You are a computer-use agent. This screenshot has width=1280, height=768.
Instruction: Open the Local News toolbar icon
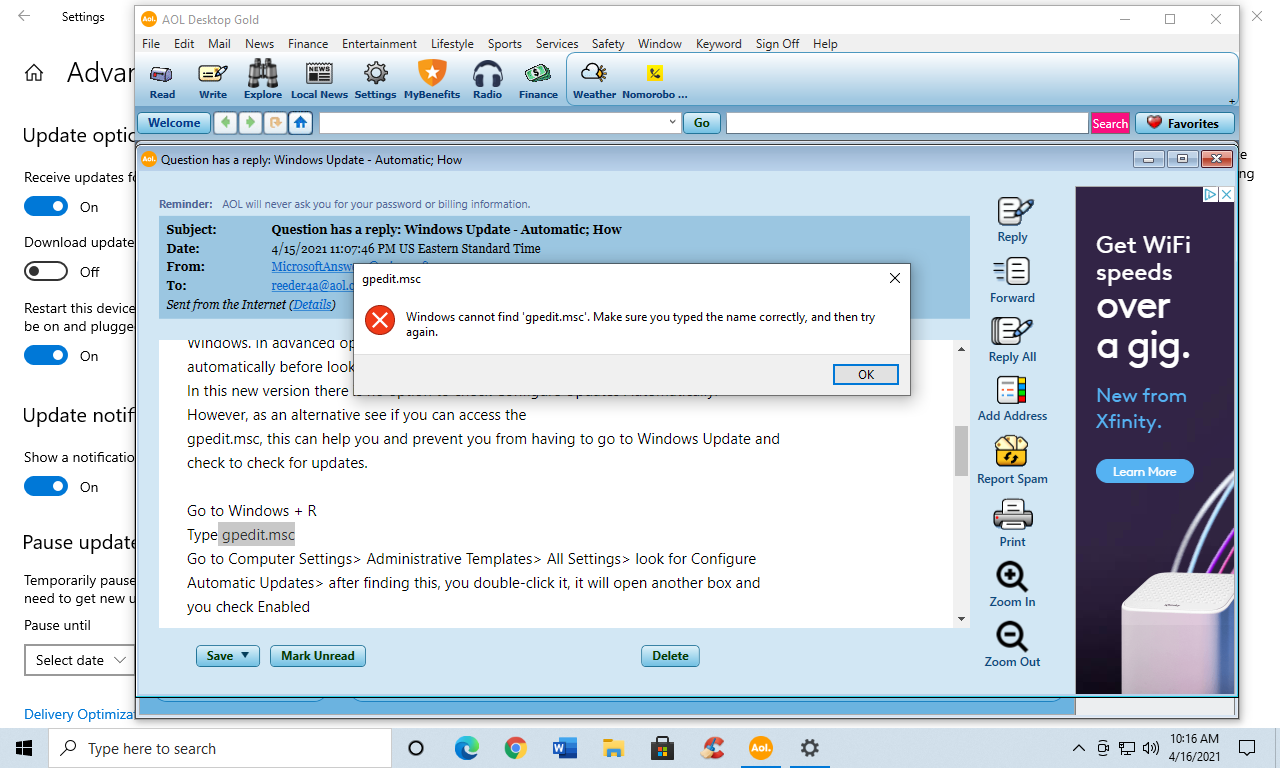click(x=319, y=80)
